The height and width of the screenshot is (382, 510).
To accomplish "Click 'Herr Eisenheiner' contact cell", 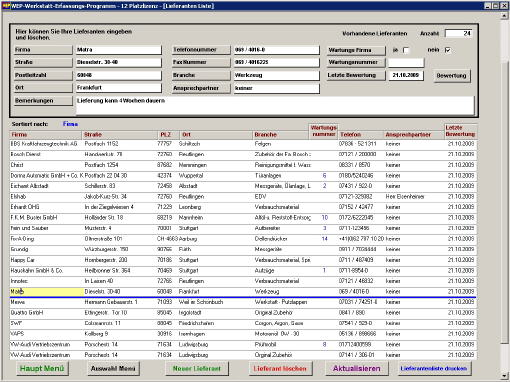I will pyautogui.click(x=405, y=197).
